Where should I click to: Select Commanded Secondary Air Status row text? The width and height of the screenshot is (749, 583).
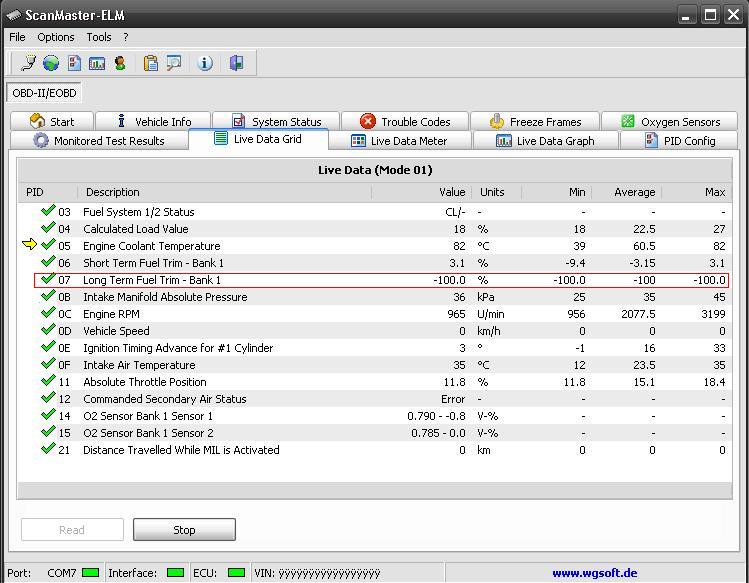pos(165,399)
